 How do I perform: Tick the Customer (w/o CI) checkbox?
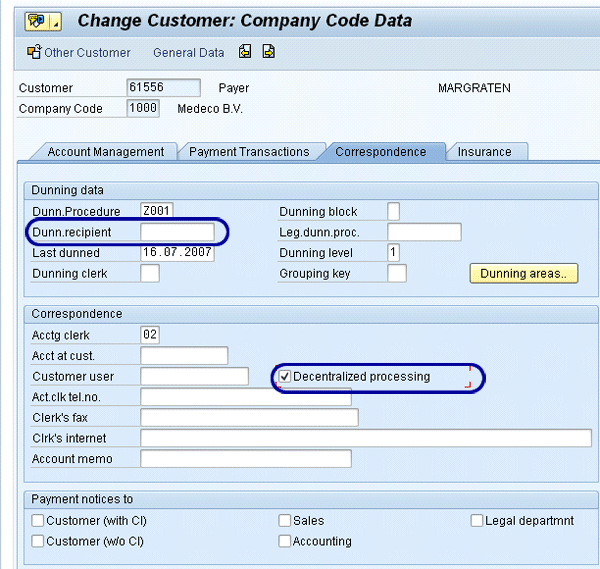point(38,542)
